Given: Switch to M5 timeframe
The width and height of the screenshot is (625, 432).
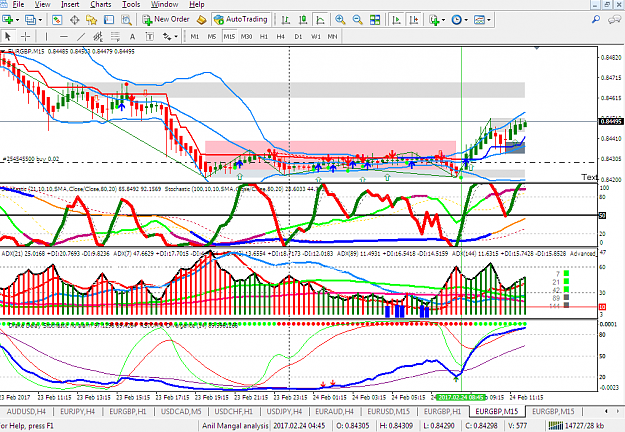Looking at the screenshot, I should pos(212,37).
